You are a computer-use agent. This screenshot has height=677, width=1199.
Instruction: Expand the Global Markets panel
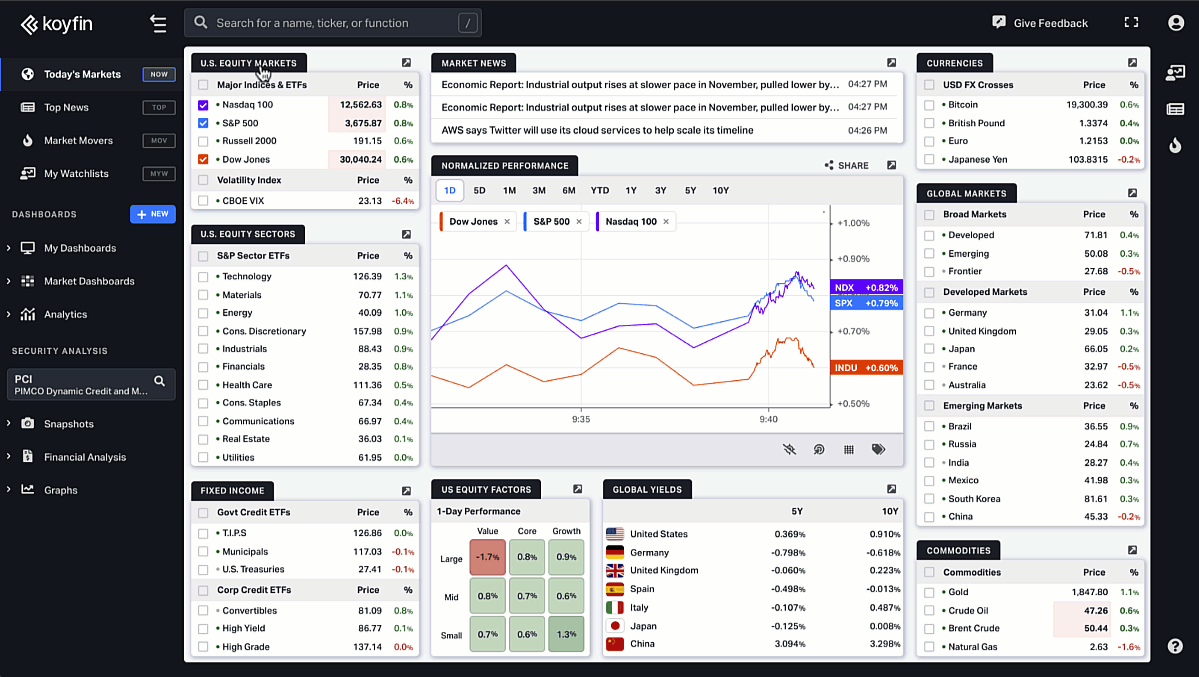coord(1132,193)
